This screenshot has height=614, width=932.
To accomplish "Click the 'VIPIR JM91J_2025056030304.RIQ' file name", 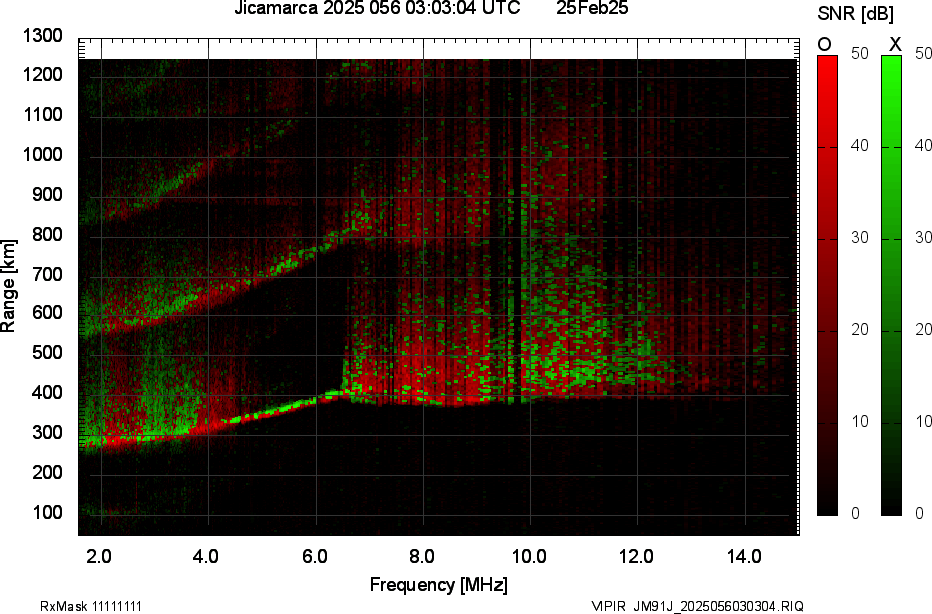I will click(x=698, y=606).
